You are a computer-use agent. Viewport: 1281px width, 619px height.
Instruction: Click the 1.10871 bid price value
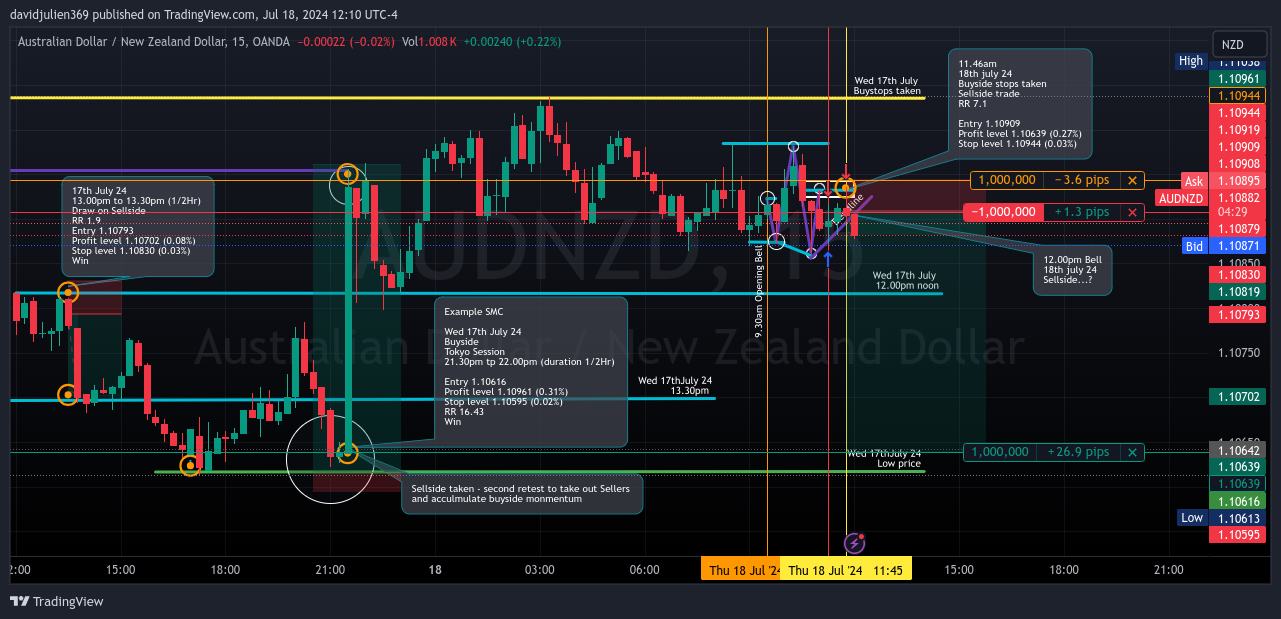(x=1239, y=245)
